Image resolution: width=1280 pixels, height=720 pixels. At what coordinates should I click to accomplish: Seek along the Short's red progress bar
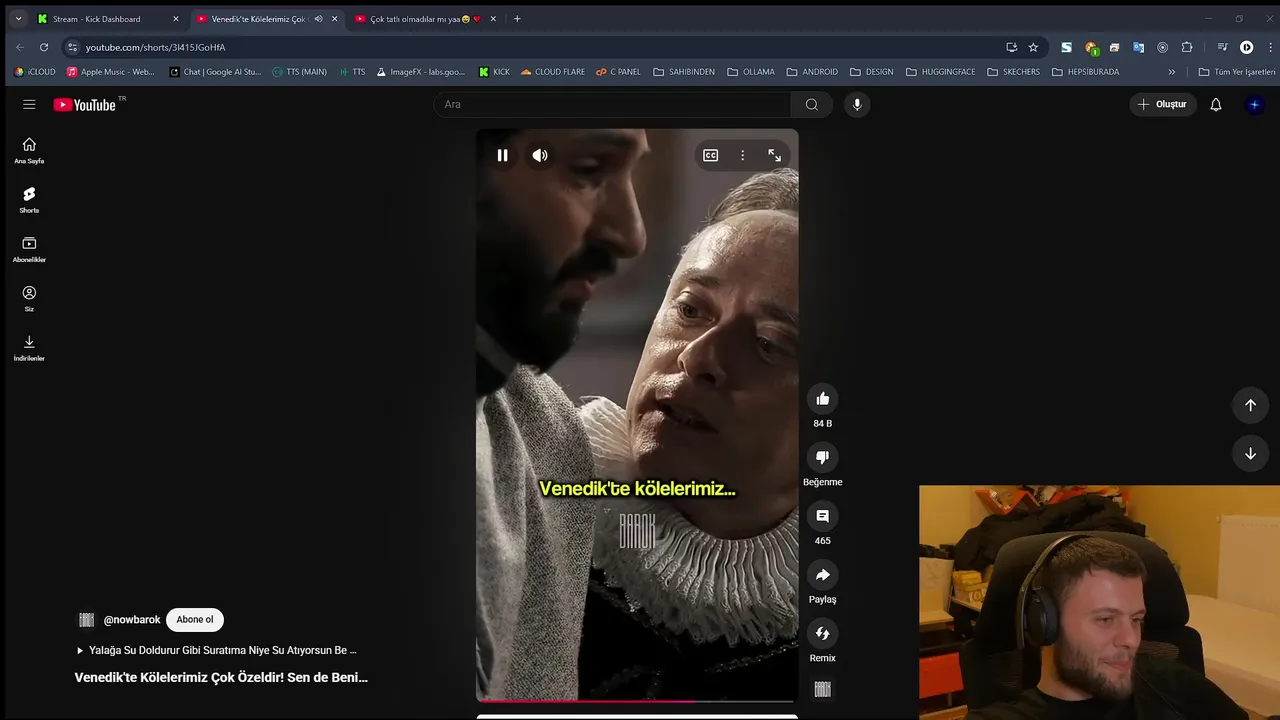(637, 701)
